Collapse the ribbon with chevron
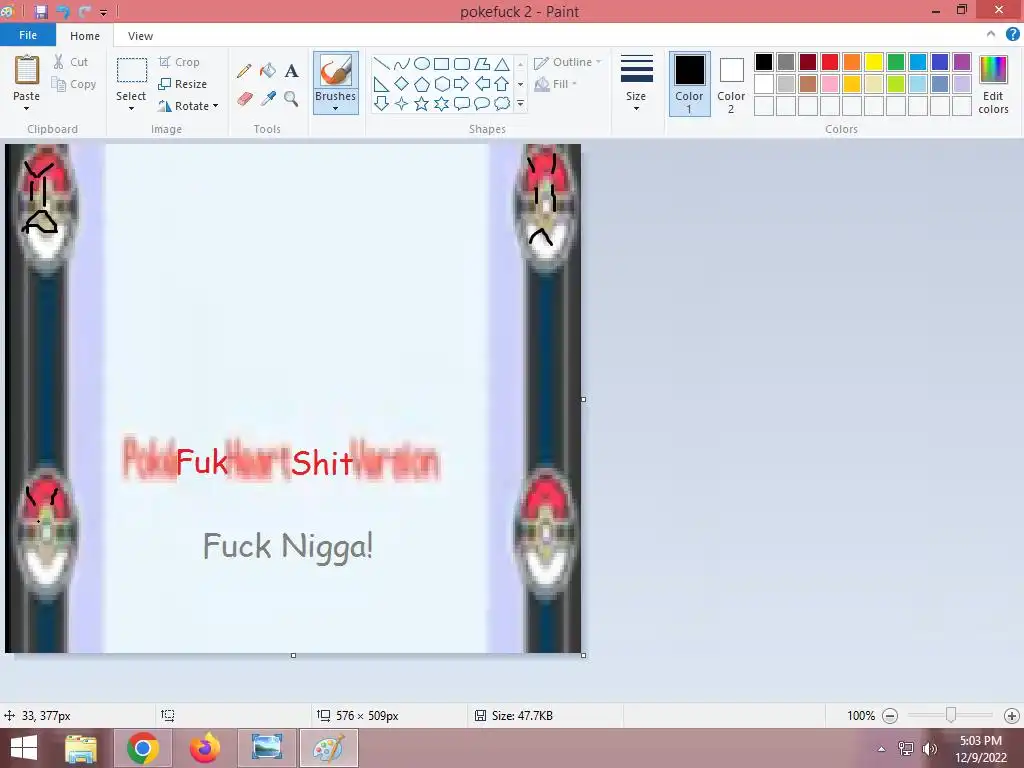 [991, 35]
